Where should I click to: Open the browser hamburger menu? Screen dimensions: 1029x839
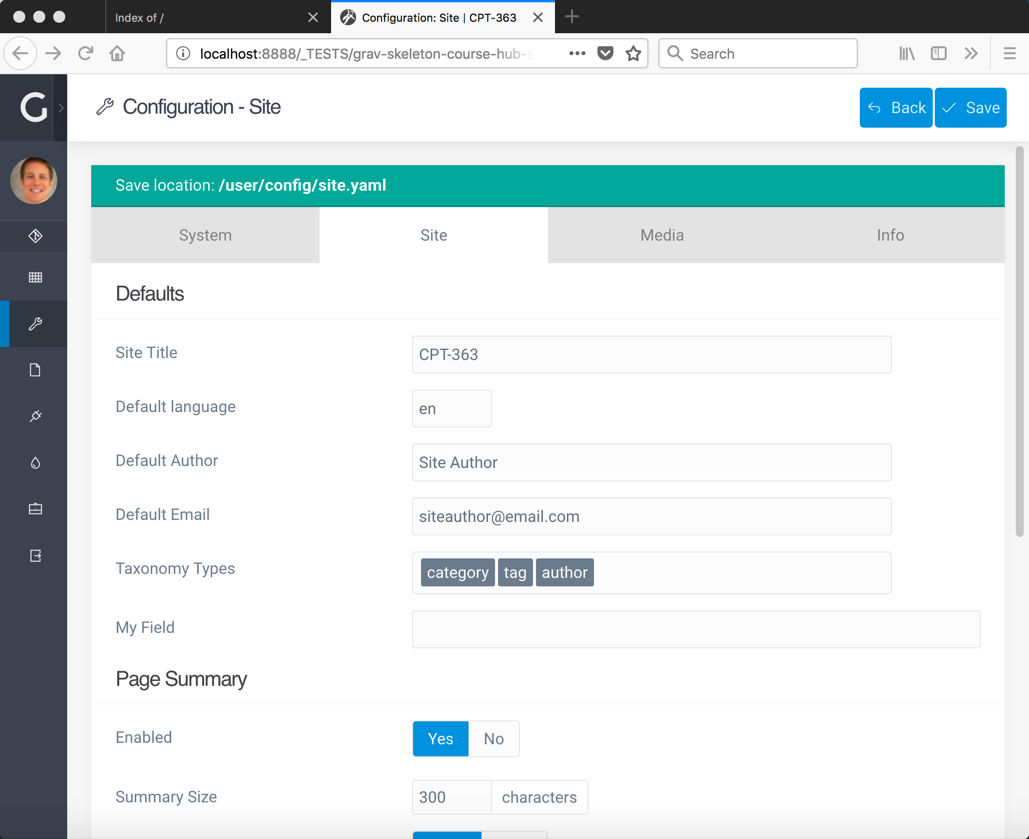pos(1010,53)
